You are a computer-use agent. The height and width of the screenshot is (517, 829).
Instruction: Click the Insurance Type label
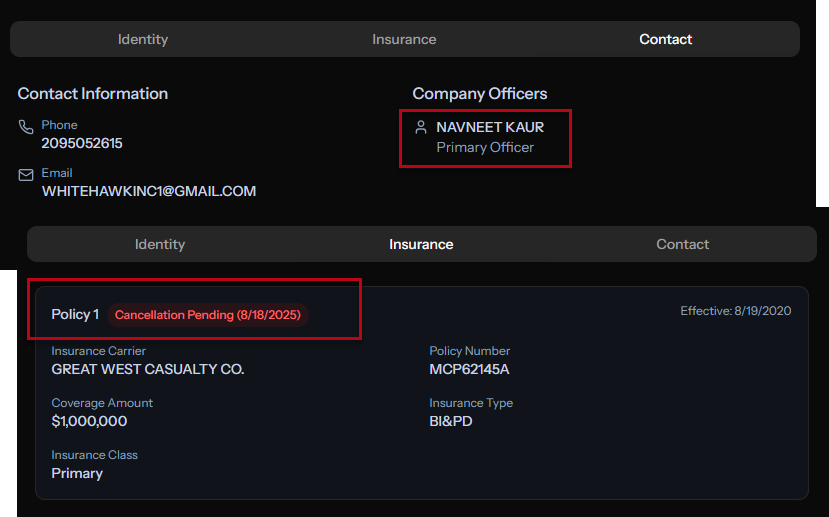471,403
